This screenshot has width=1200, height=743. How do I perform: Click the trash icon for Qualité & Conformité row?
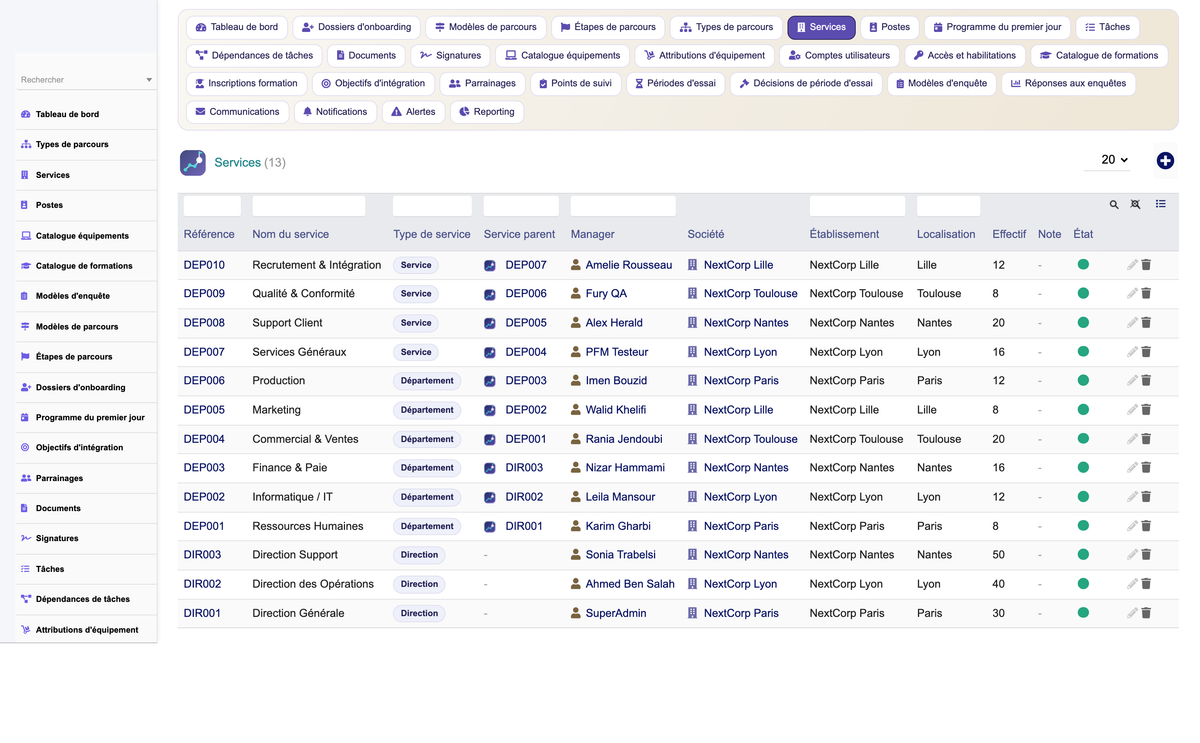pos(1146,294)
